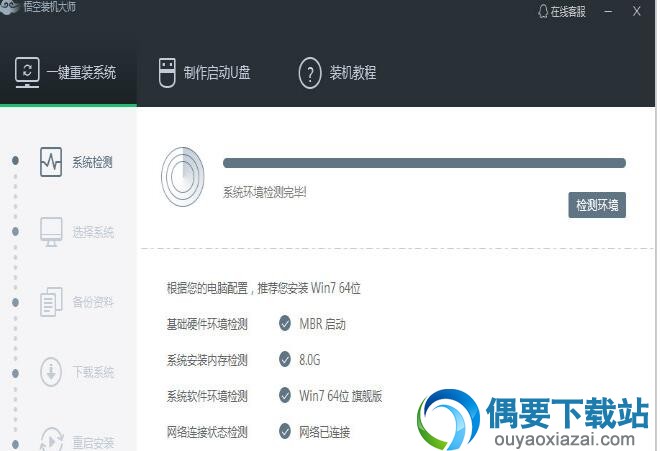Click the 重启安装 restart icon
This screenshot has width=660, height=451.
pos(51,440)
